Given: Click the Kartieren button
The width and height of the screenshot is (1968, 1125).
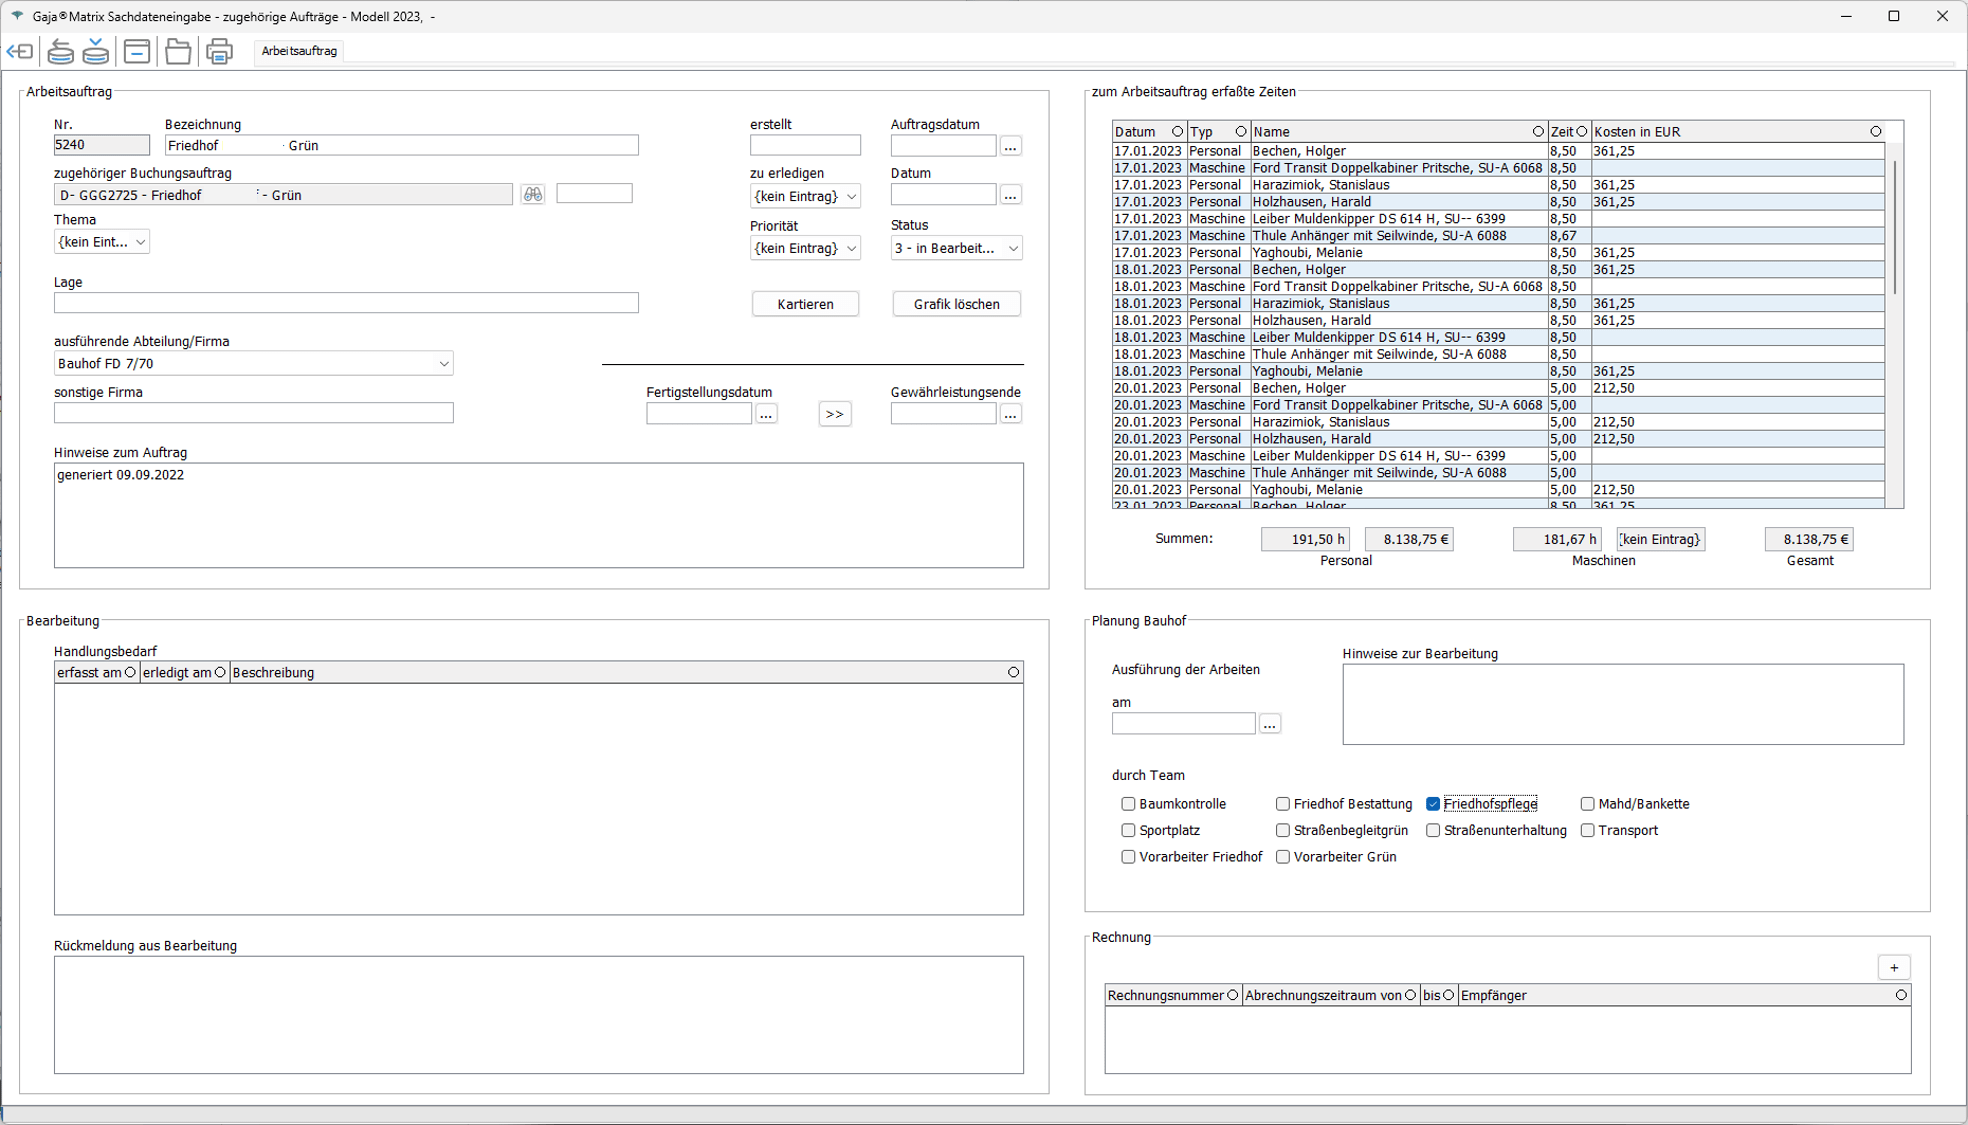Looking at the screenshot, I should [805, 304].
